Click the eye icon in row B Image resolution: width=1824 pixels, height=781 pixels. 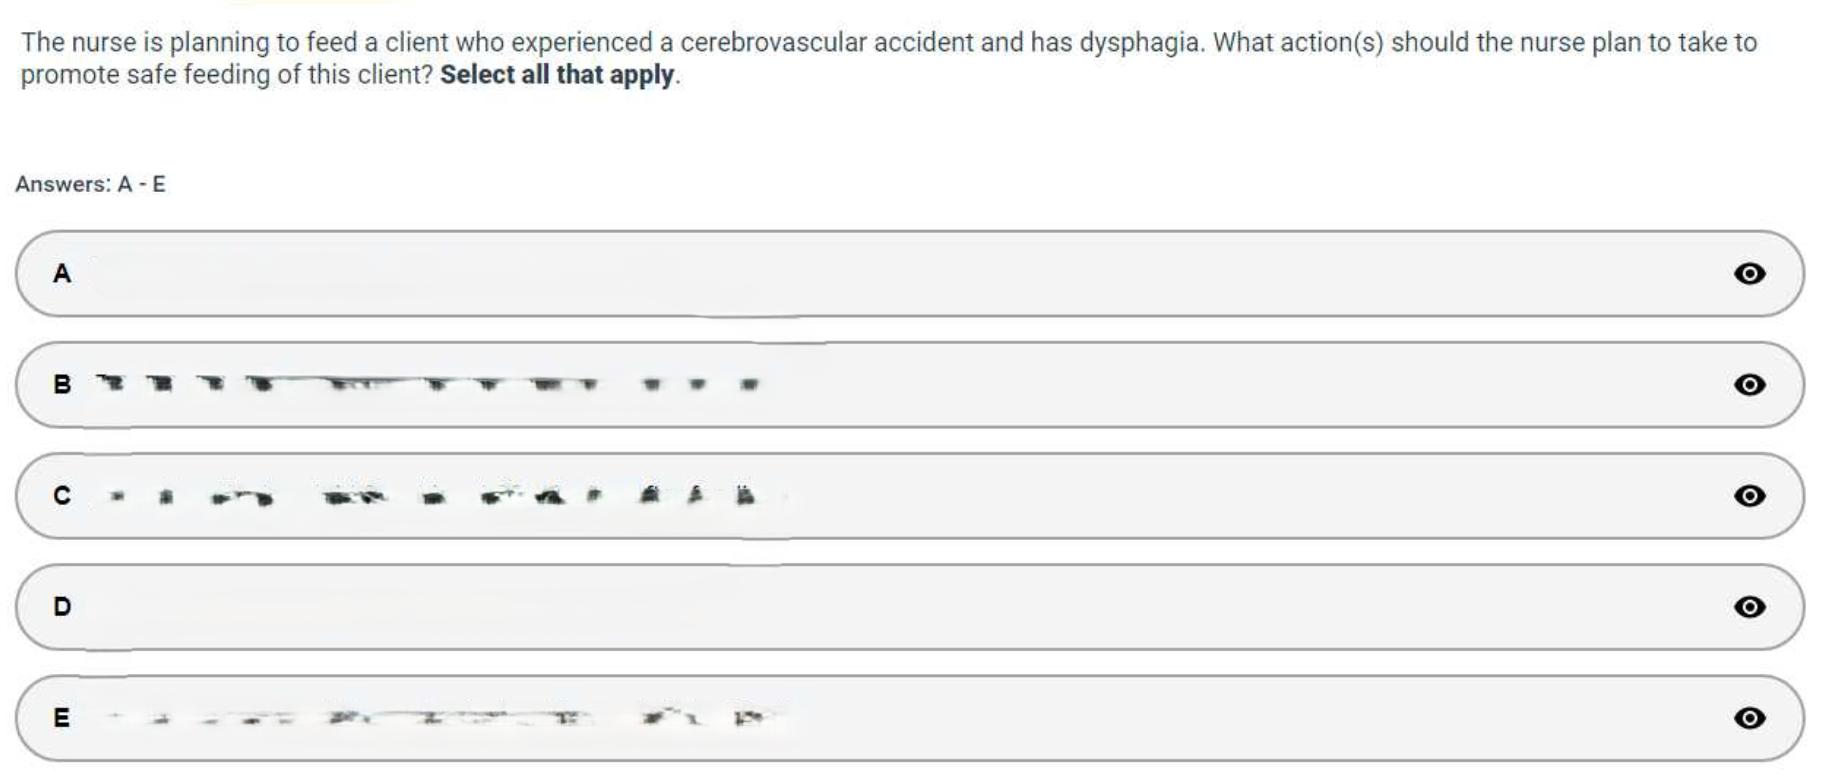(1749, 385)
